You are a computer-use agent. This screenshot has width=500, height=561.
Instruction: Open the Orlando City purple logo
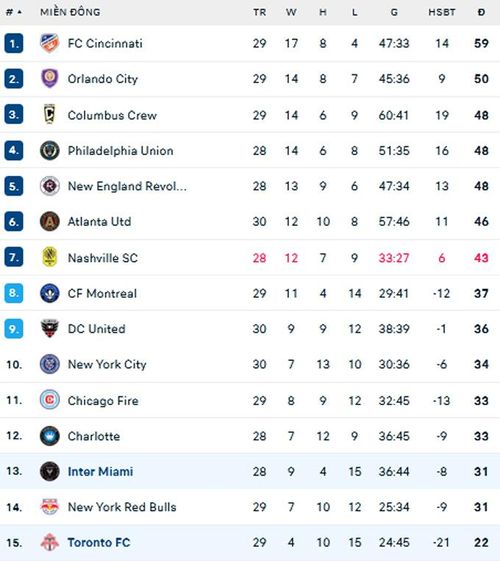coord(49,79)
